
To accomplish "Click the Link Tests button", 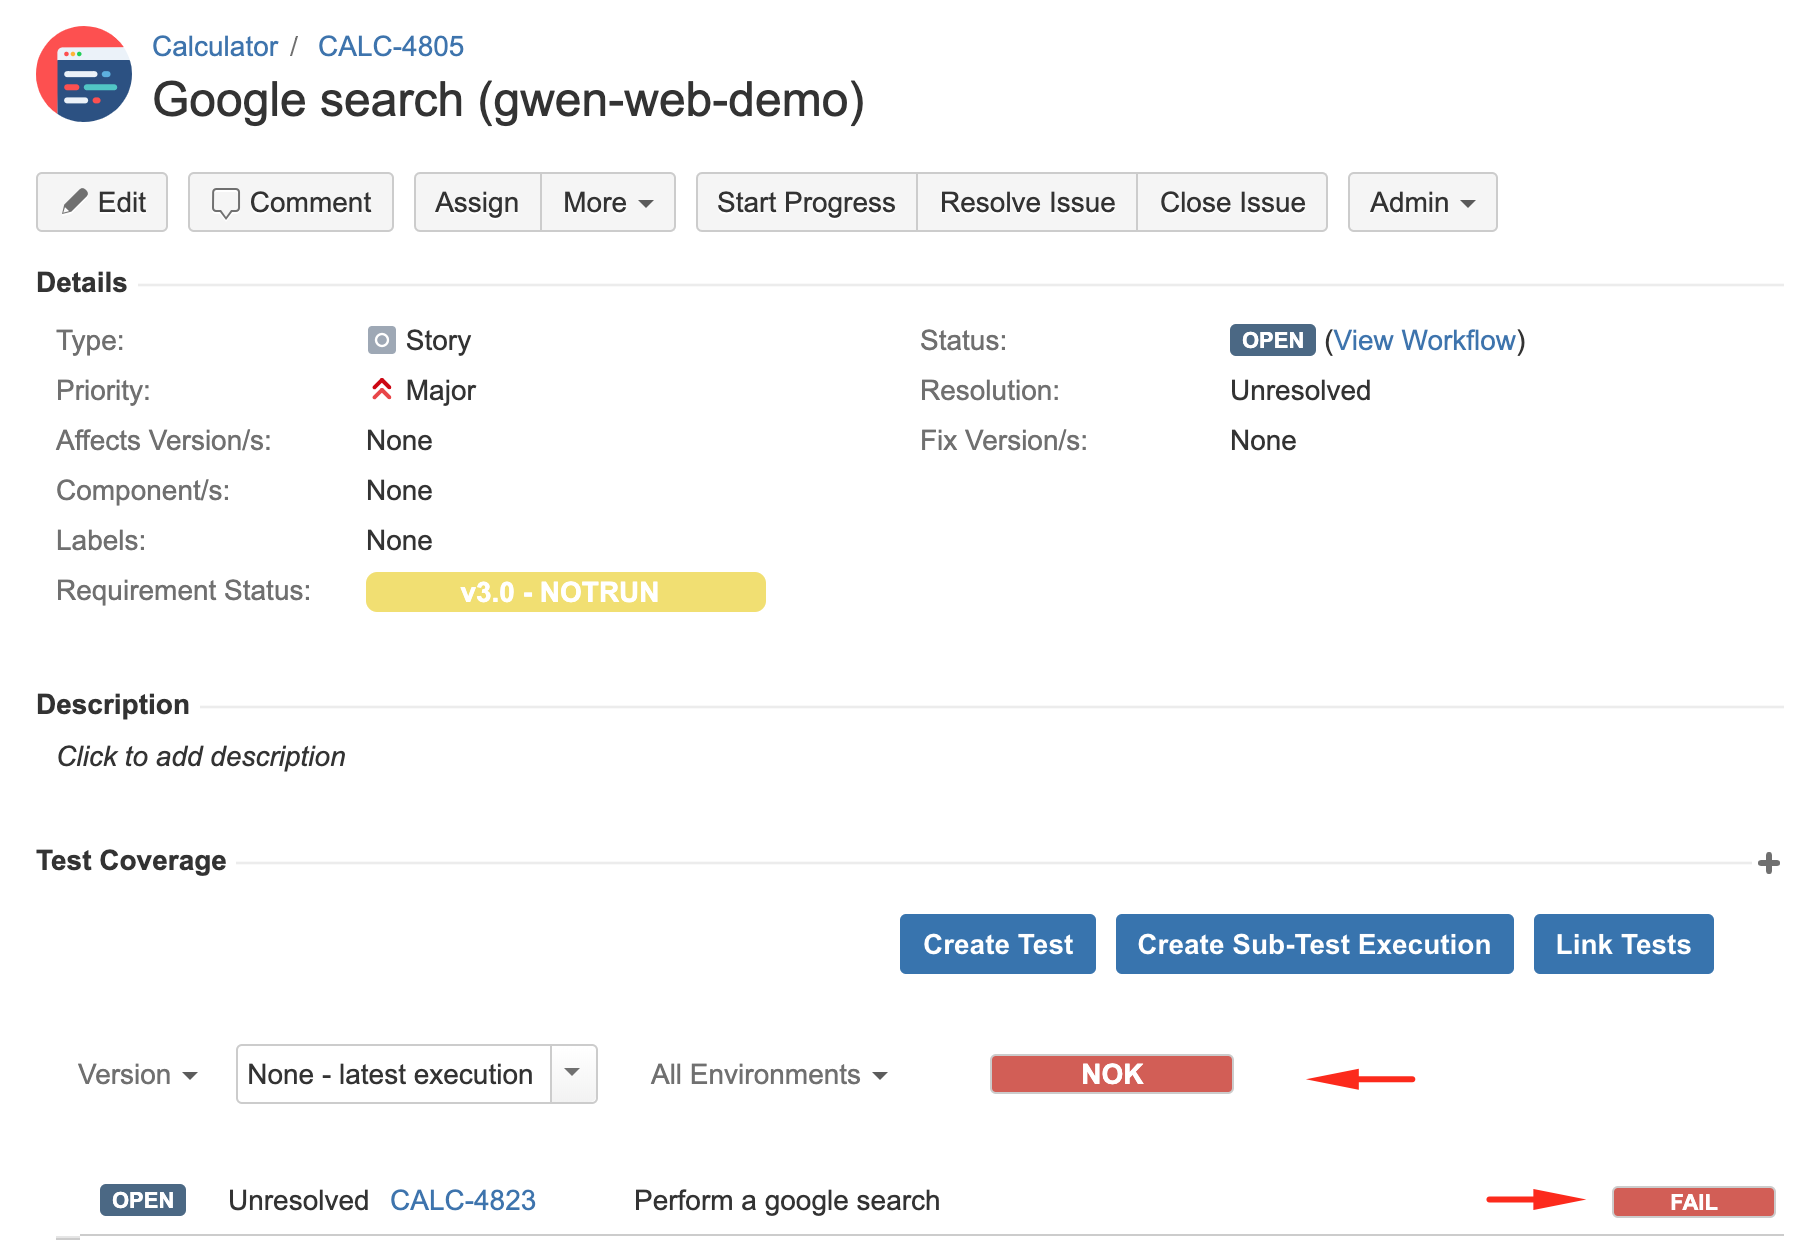I will coord(1623,944).
